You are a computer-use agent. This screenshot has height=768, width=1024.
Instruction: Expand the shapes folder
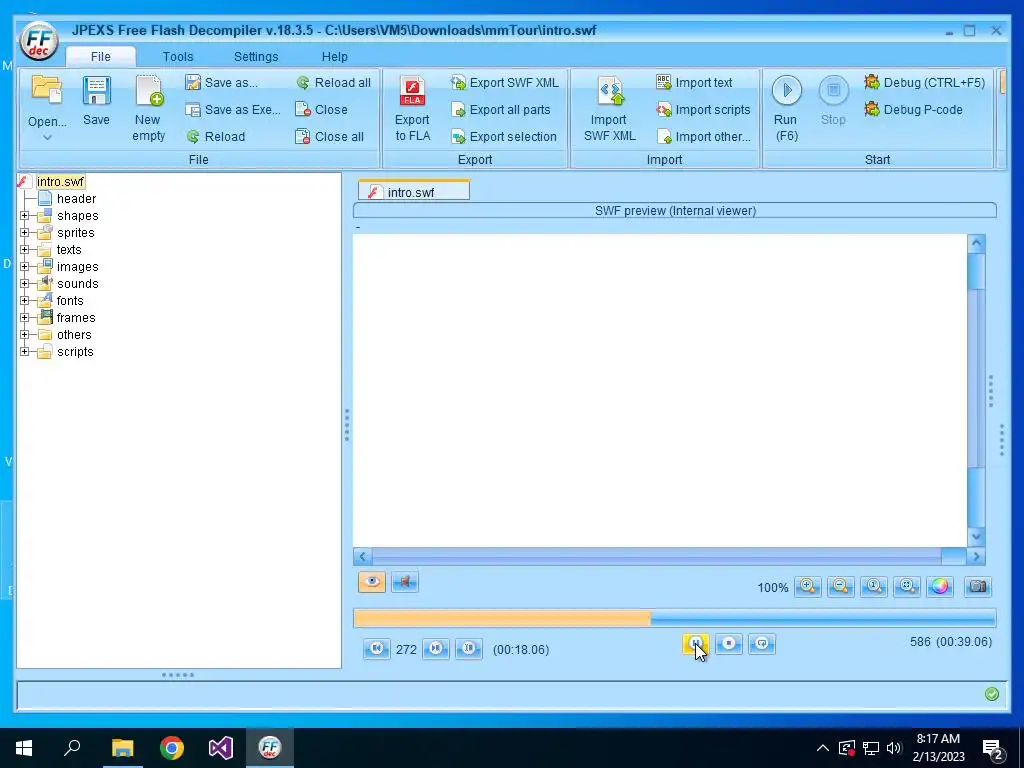(x=25, y=216)
